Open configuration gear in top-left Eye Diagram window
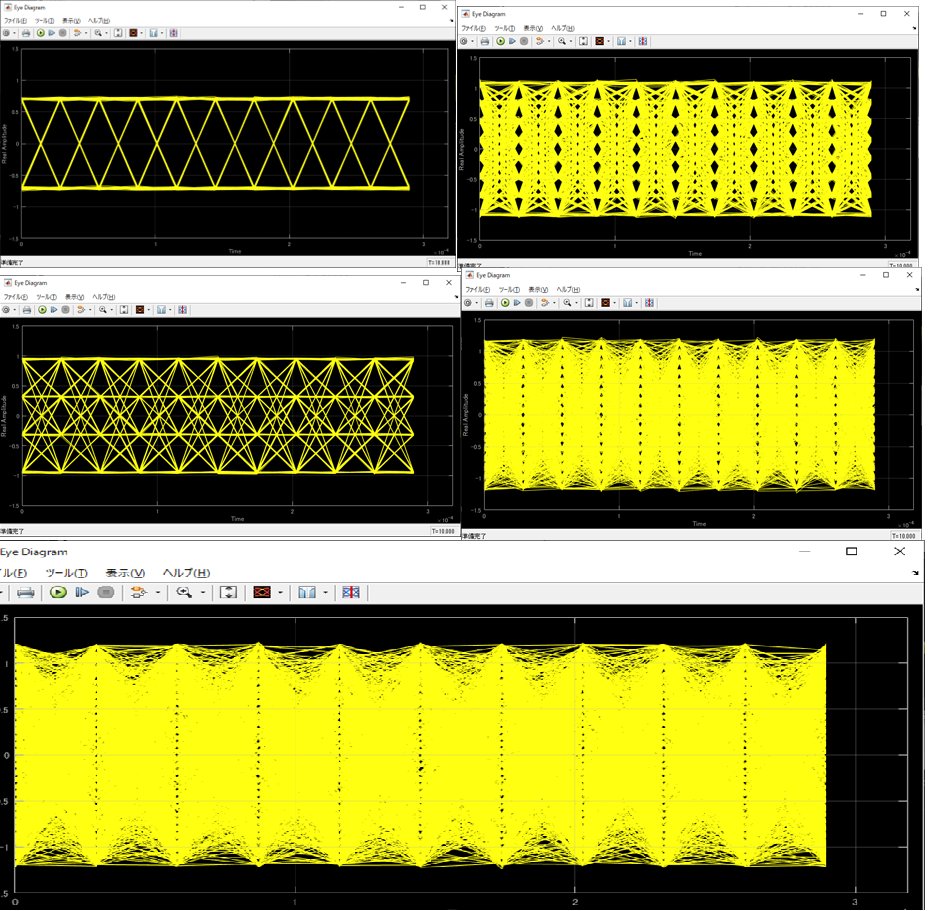Viewport: 929px width, 911px height. (x=6, y=33)
